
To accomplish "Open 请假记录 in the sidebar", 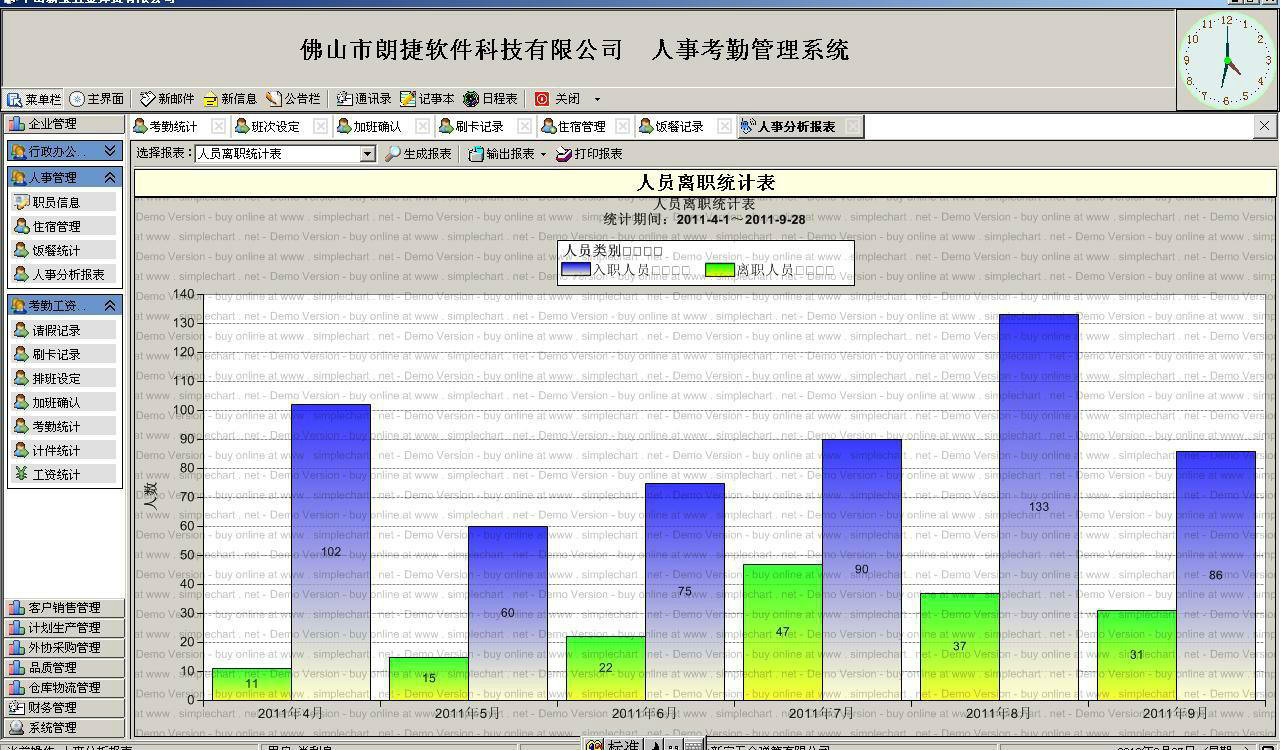I will click(x=64, y=330).
